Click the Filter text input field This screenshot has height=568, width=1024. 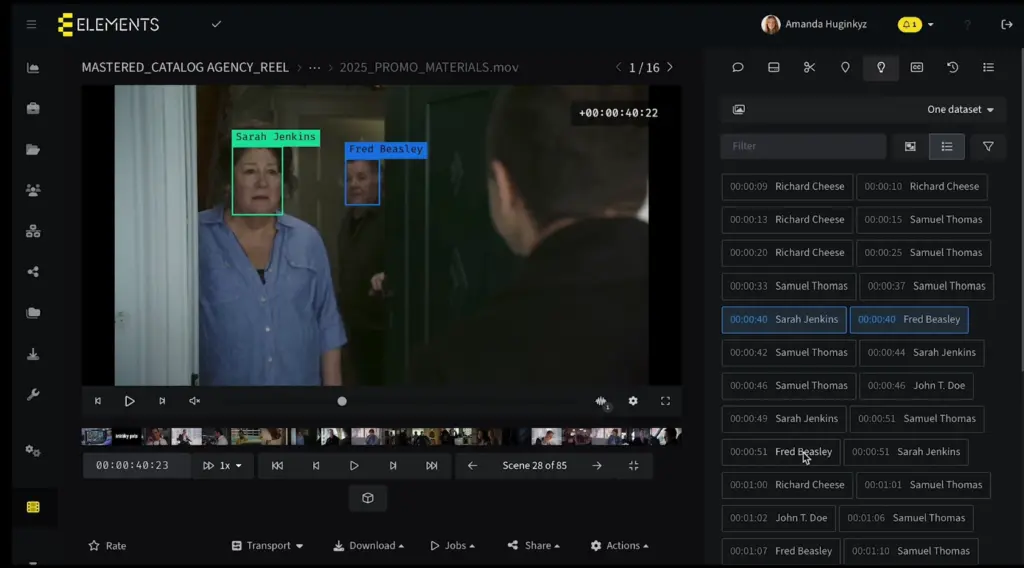pos(803,147)
